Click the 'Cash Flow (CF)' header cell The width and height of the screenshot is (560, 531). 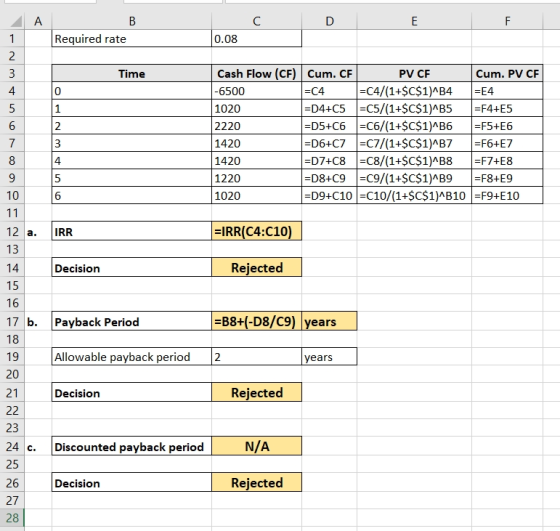coord(256,74)
